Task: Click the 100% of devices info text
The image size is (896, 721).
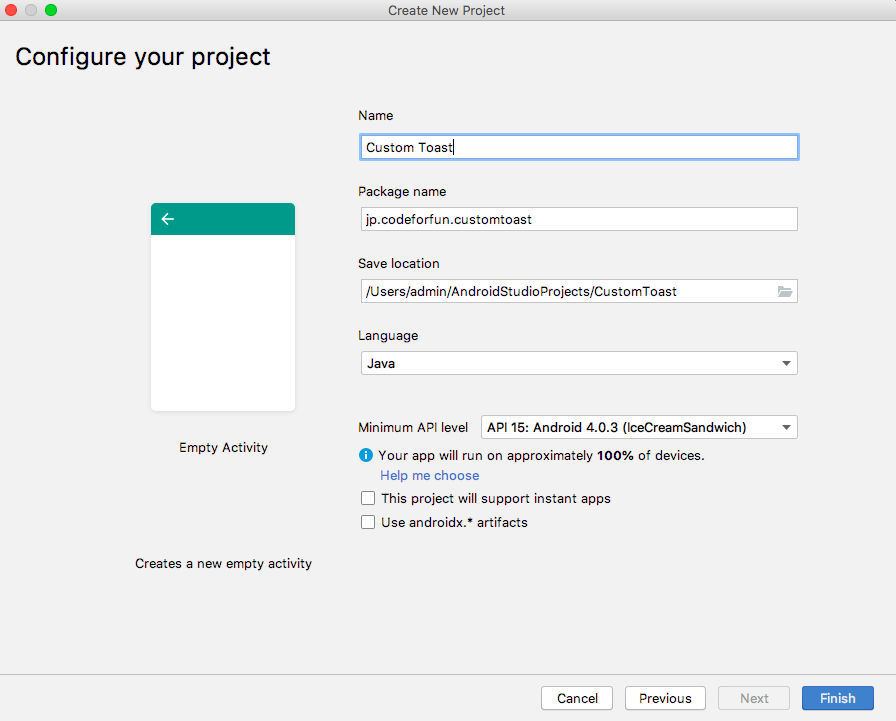Action: coord(541,455)
